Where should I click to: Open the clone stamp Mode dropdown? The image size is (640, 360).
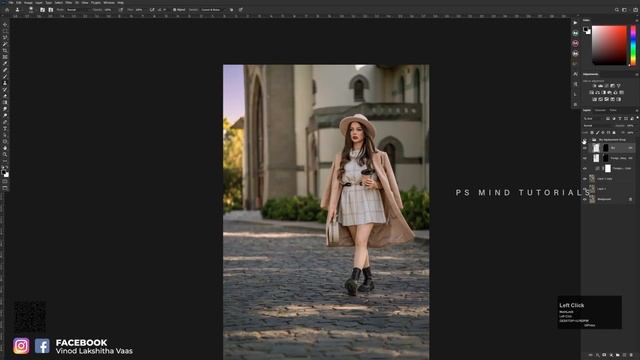coord(77,9)
